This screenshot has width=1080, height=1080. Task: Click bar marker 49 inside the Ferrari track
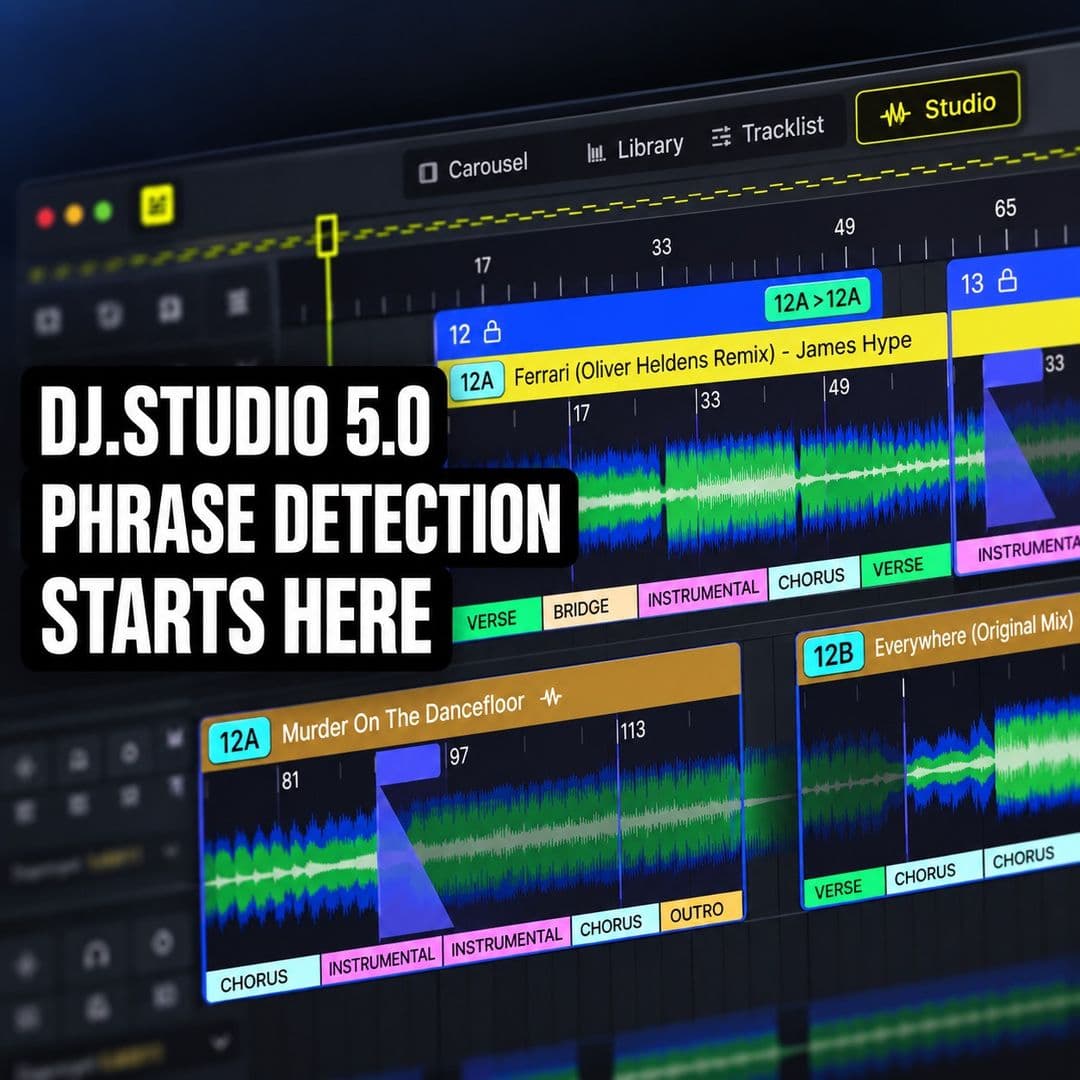click(838, 386)
